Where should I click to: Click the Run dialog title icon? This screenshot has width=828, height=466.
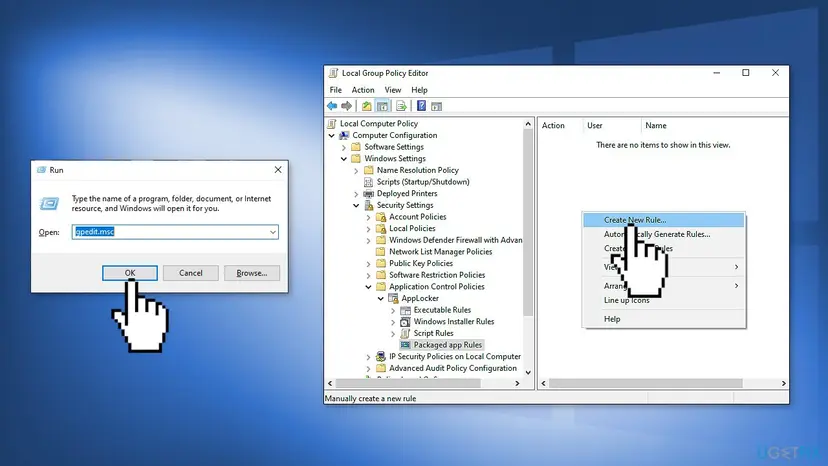click(x=42, y=170)
